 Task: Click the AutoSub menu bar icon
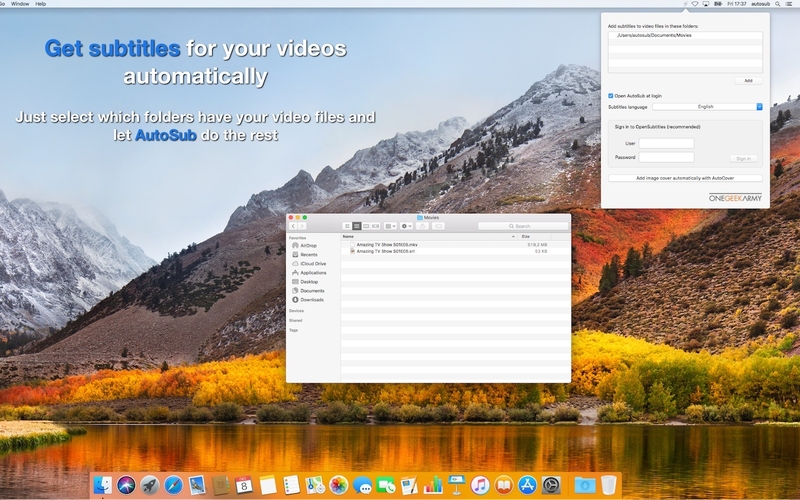(685, 4)
